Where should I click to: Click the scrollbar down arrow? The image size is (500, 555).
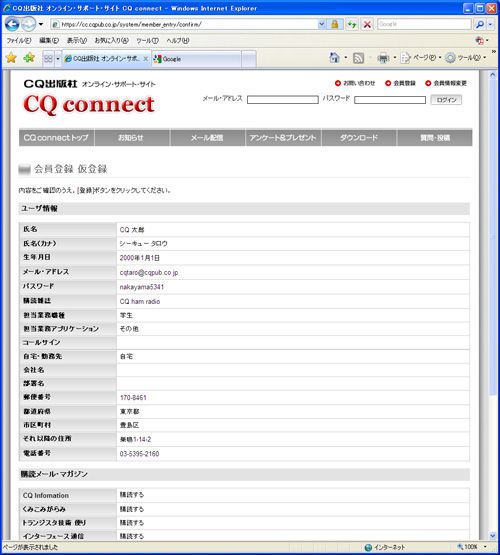click(493, 536)
